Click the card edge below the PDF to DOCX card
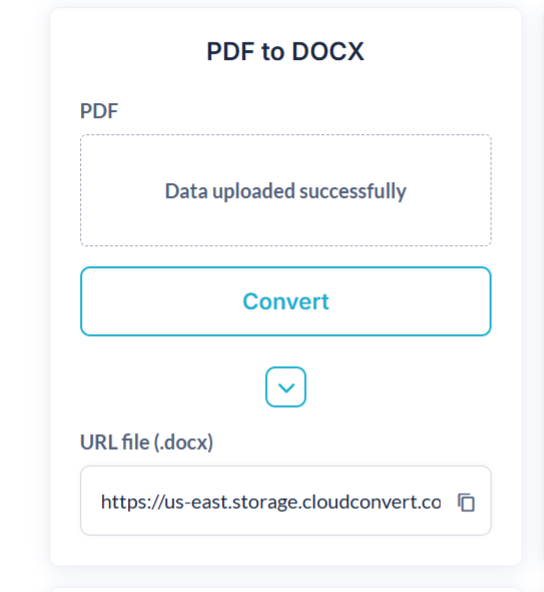This screenshot has height=592, width=544. click(x=286, y=589)
